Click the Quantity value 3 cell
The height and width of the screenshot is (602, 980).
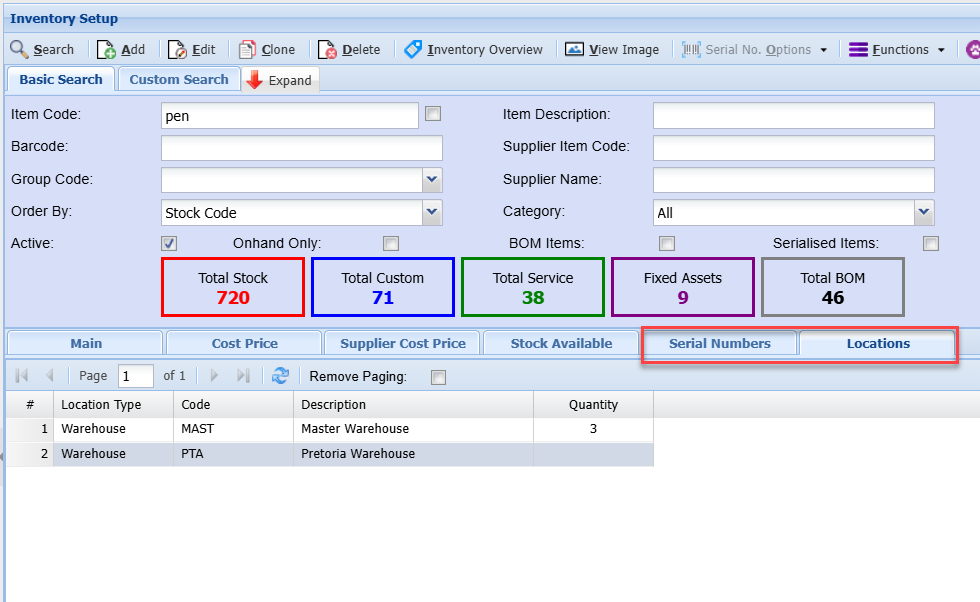point(593,429)
